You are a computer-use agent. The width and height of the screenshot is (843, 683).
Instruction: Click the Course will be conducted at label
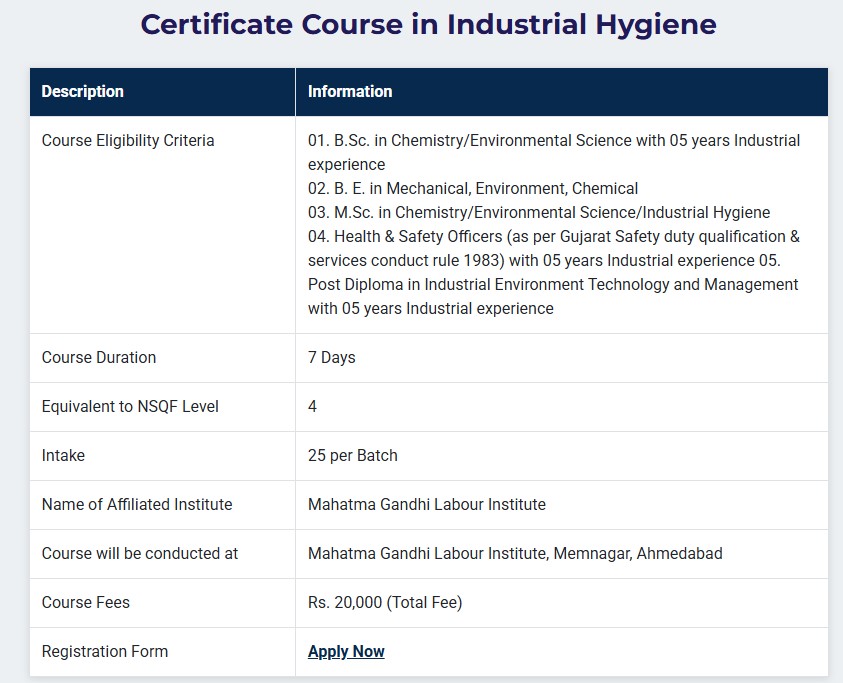coord(140,553)
